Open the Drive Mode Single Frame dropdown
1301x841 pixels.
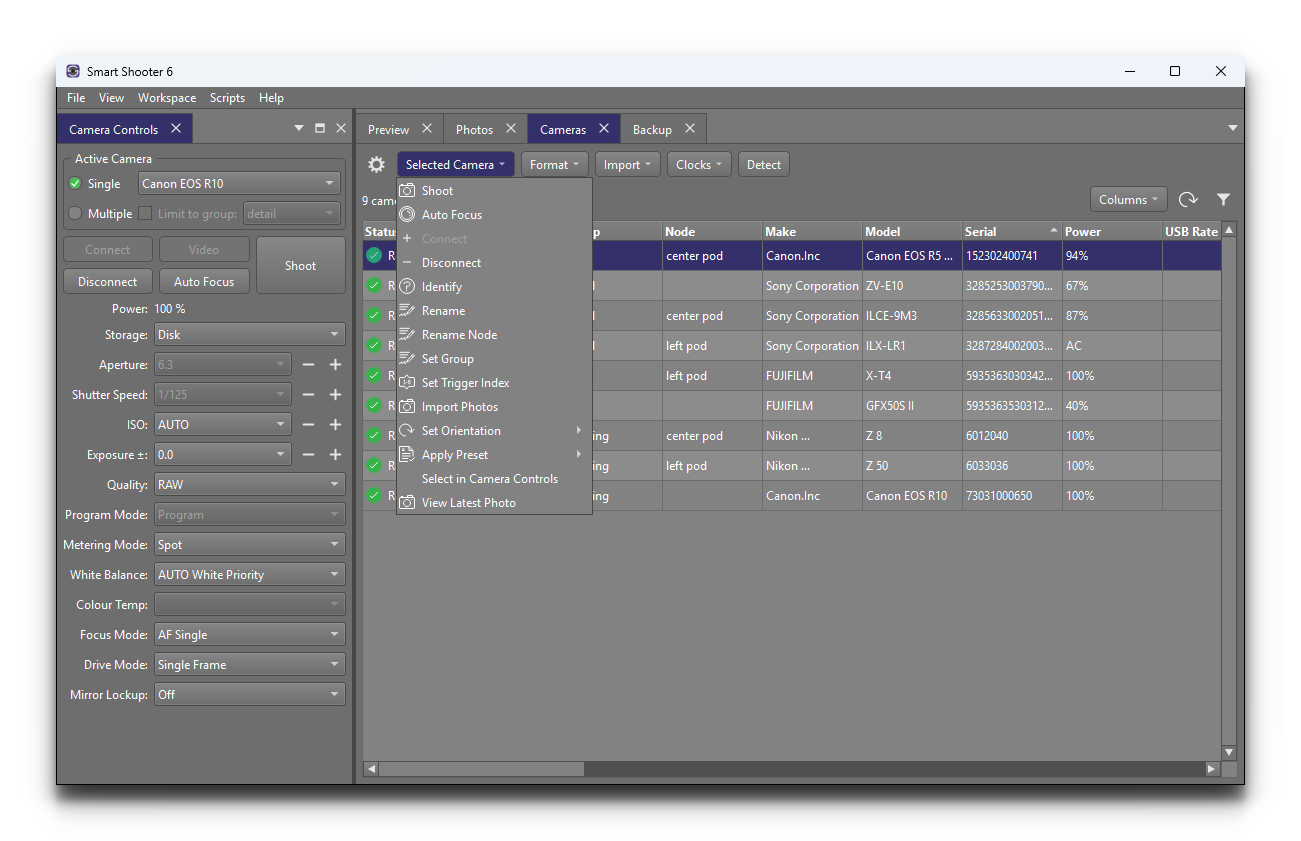coord(250,665)
